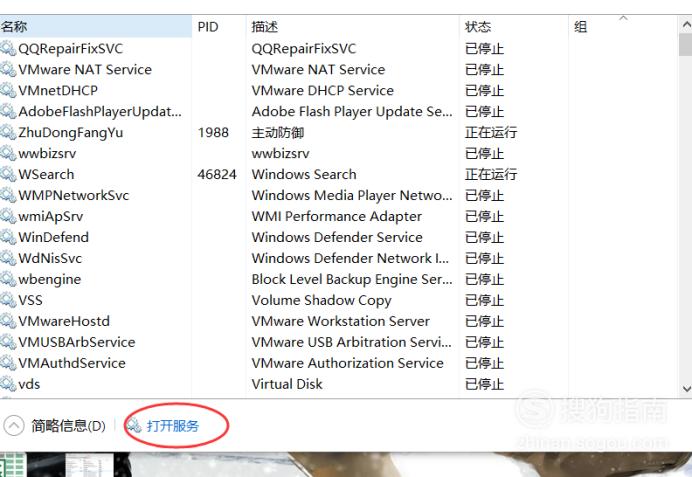Click the WinDefend service gear icon

click(8, 237)
